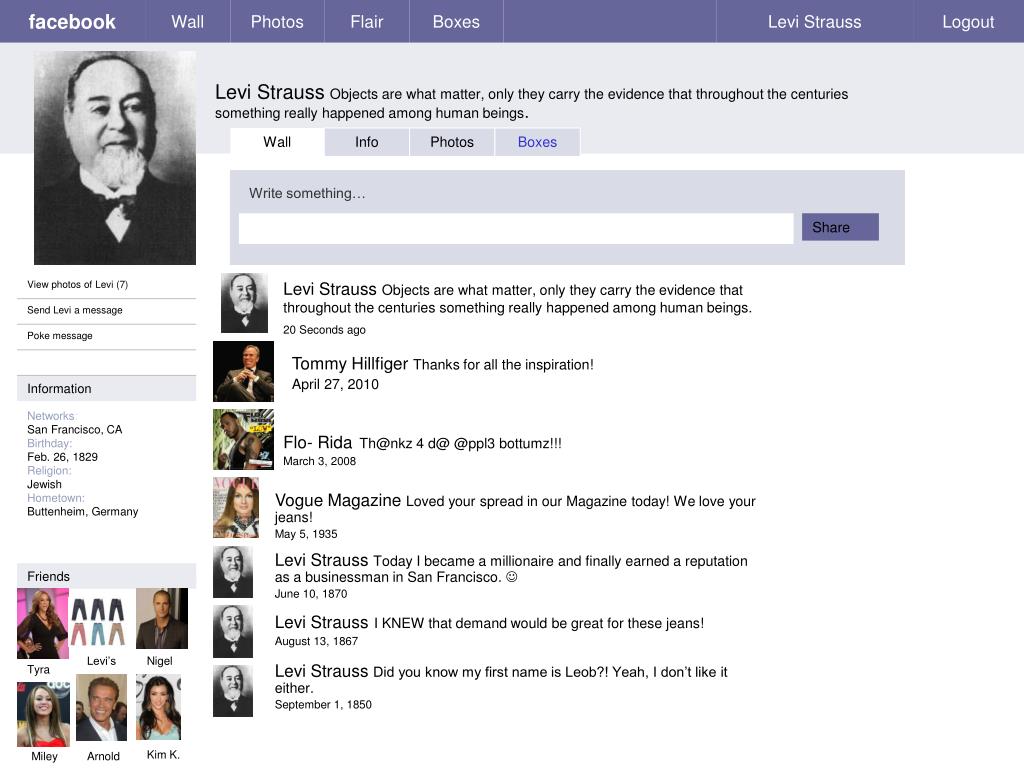Click the September 1, 1850 timestamp
The width and height of the screenshot is (1024, 768).
[323, 705]
